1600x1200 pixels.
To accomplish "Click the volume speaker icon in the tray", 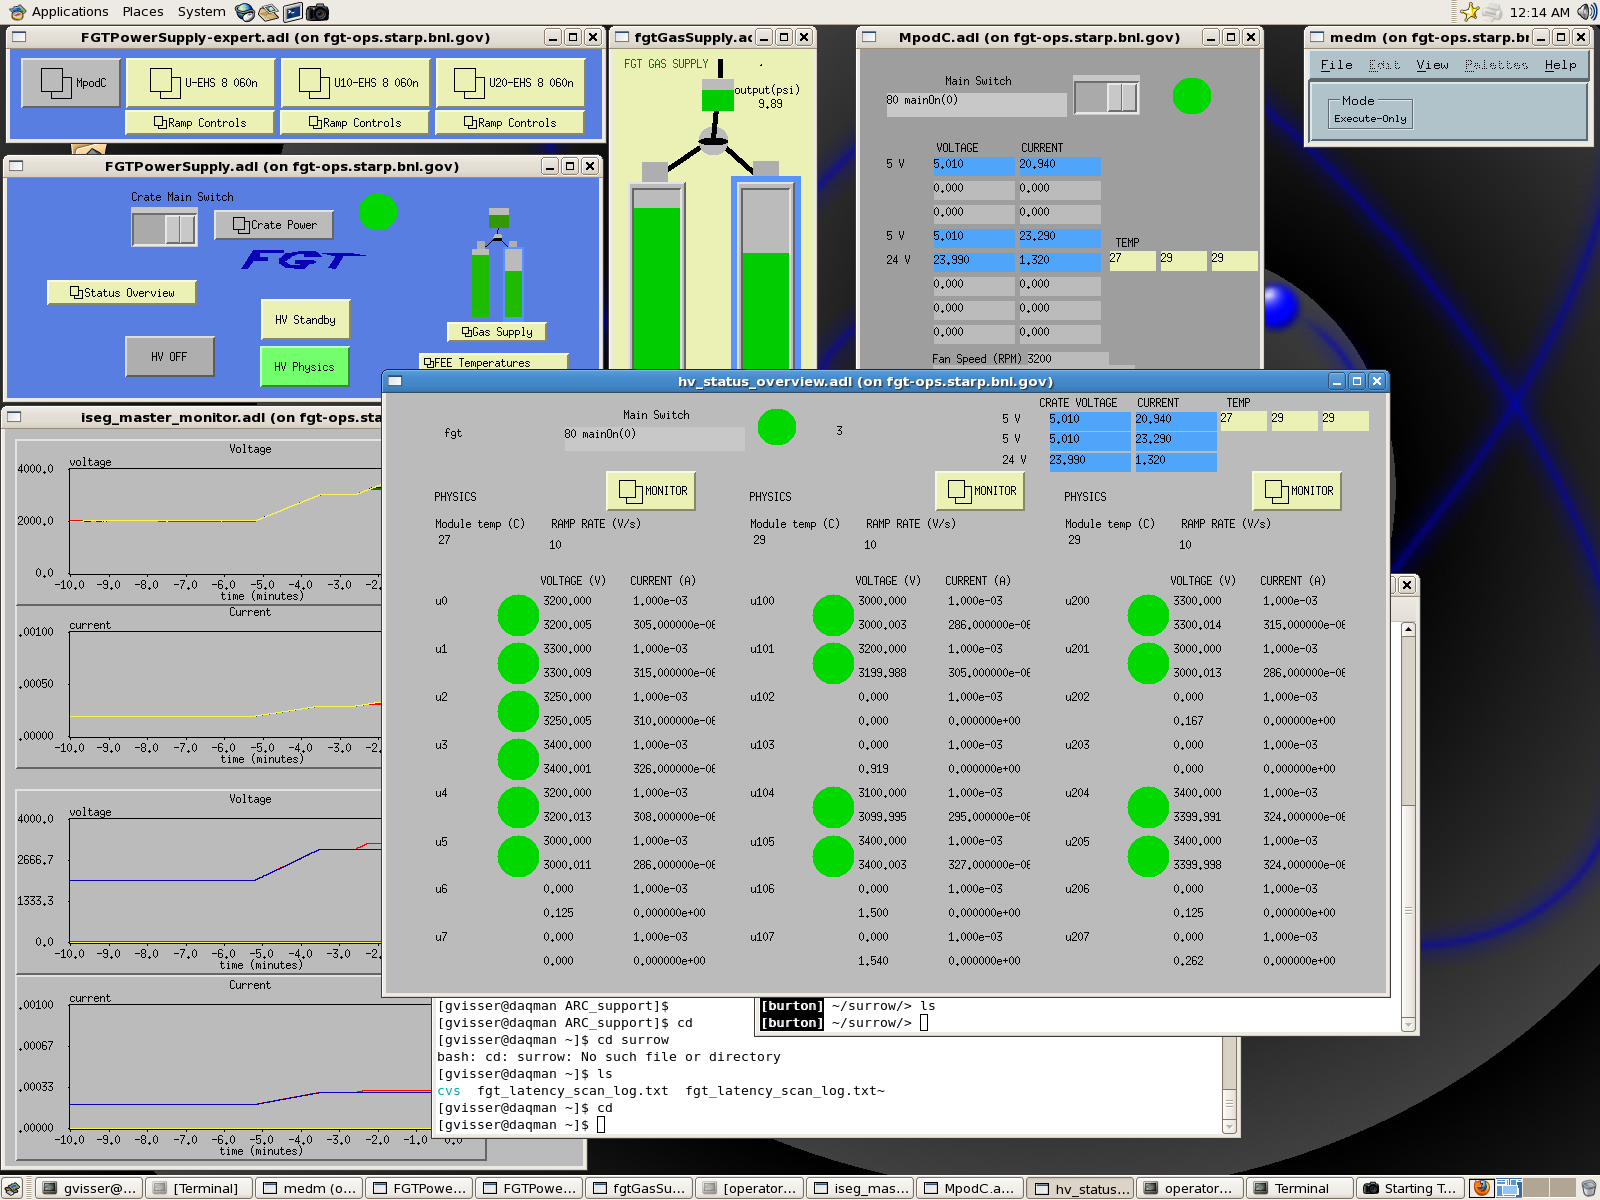I will point(1587,12).
